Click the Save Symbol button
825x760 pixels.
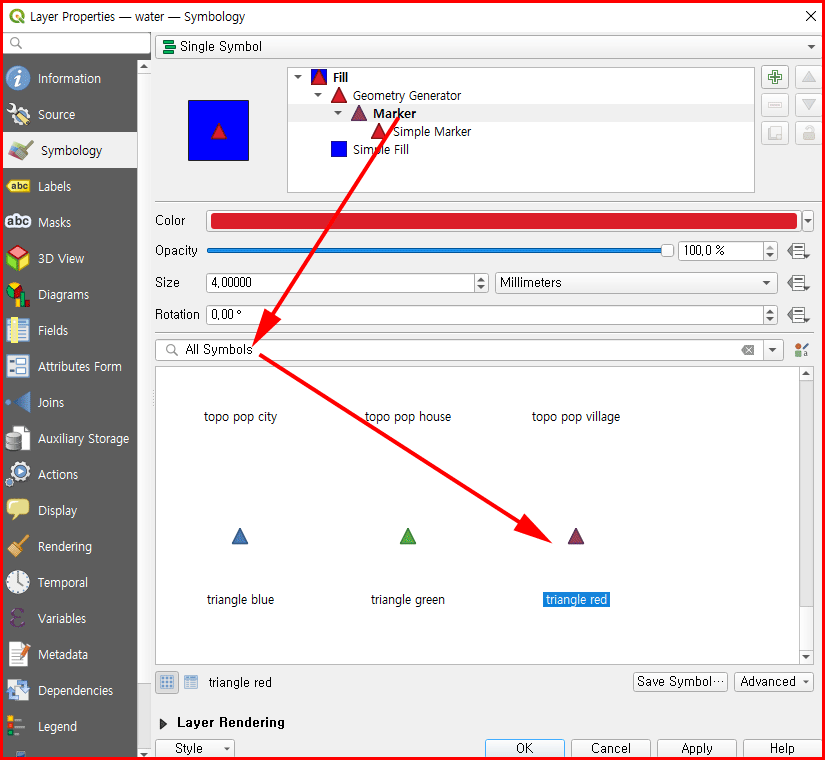coord(680,682)
